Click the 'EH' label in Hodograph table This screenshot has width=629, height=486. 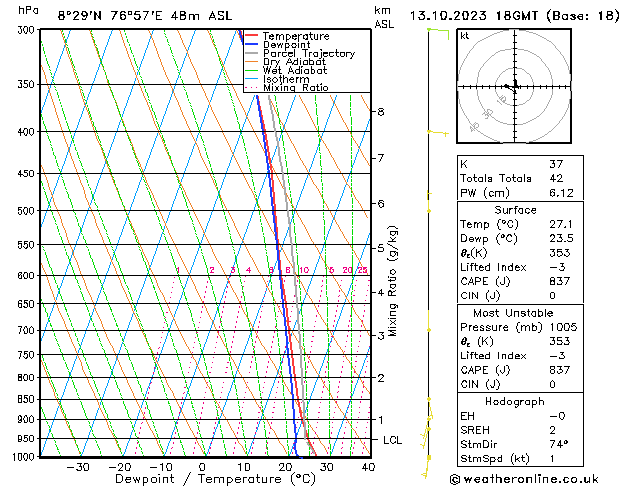tap(467, 416)
